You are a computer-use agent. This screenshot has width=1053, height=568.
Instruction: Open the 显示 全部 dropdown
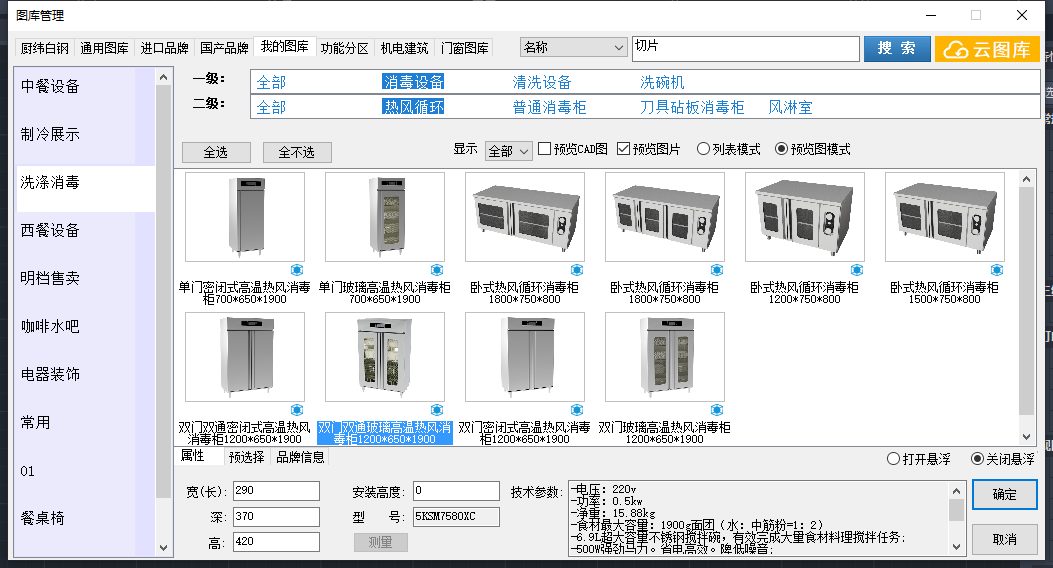pyautogui.click(x=508, y=151)
